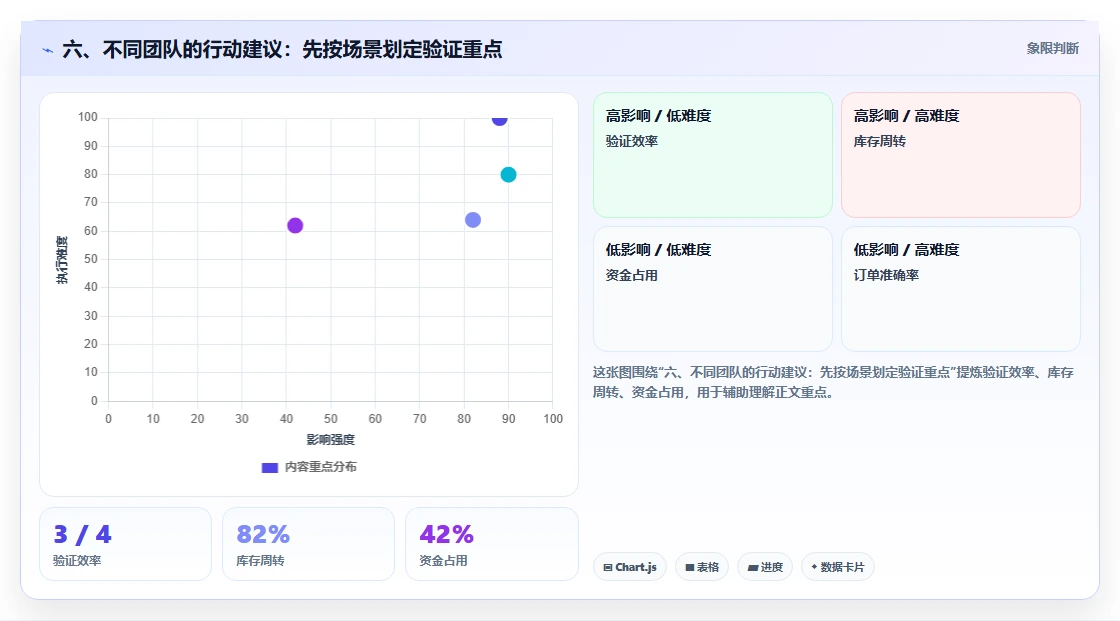The height and width of the screenshot is (621, 1120).
Task: Click the 数据卡片 tag
Action: click(x=838, y=567)
